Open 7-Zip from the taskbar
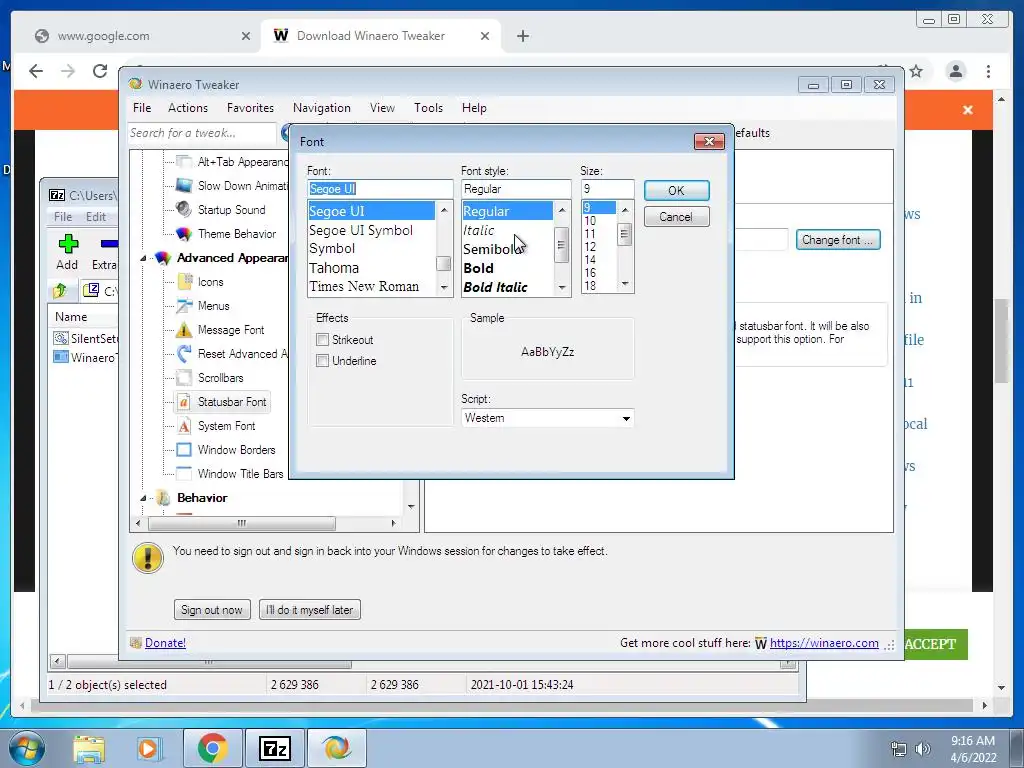 click(274, 748)
